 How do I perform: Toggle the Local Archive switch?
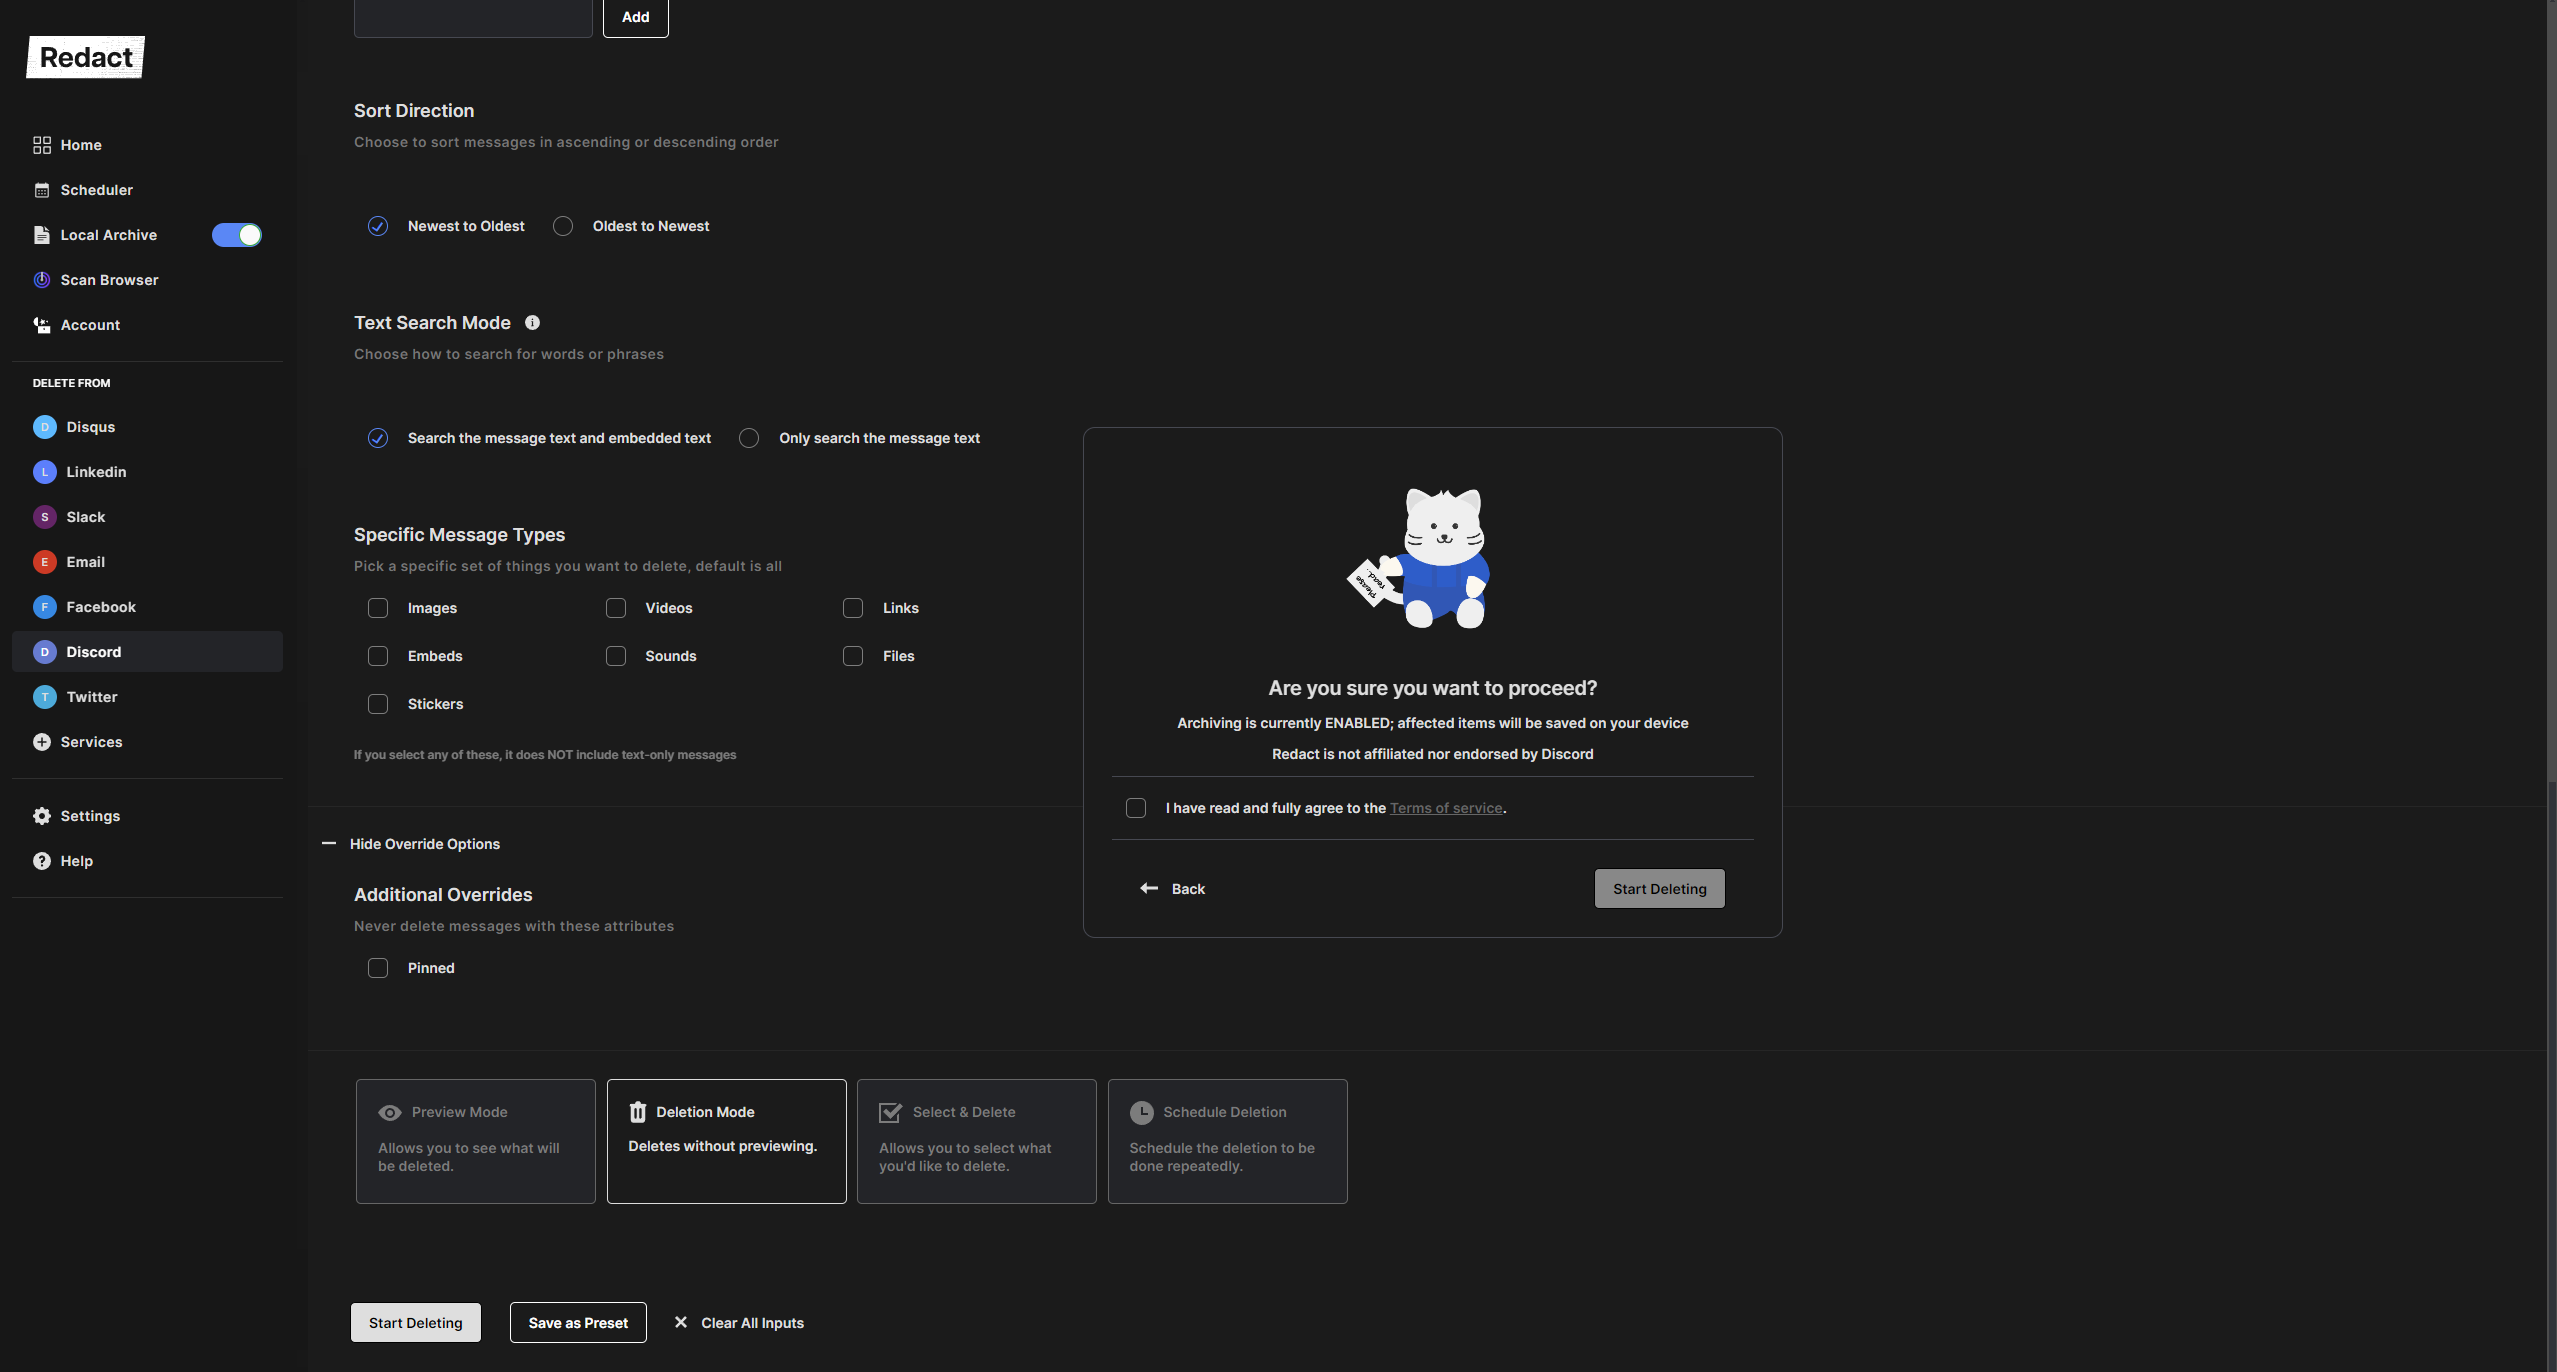tap(237, 235)
